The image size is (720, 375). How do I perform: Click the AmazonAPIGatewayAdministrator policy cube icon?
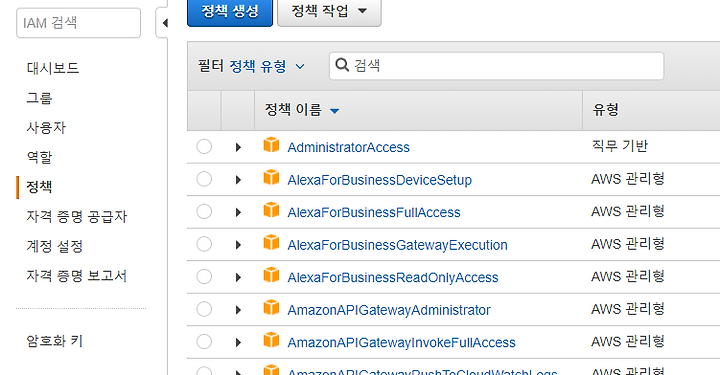271,308
